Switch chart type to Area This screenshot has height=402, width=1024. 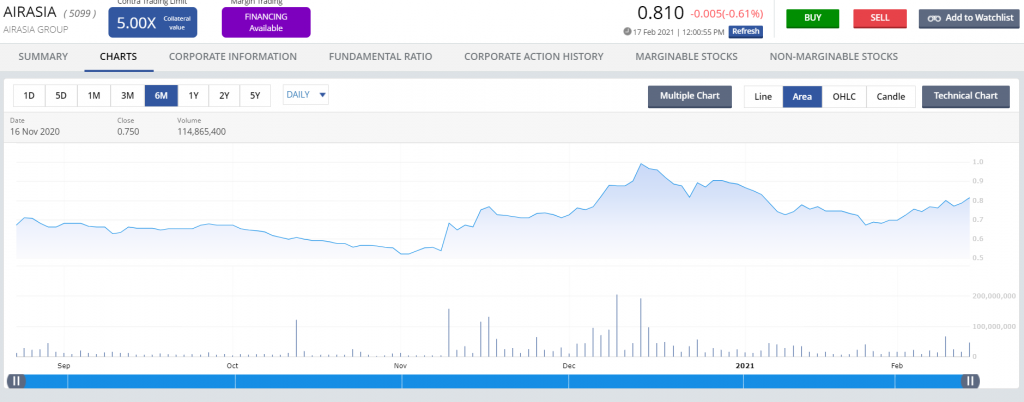tap(802, 97)
